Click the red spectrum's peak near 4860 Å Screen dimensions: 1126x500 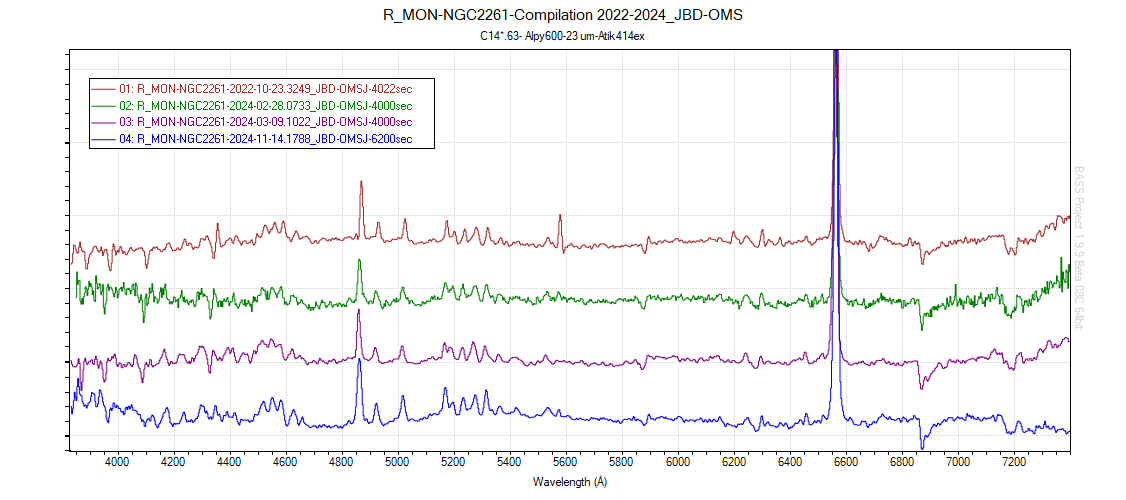click(361, 184)
